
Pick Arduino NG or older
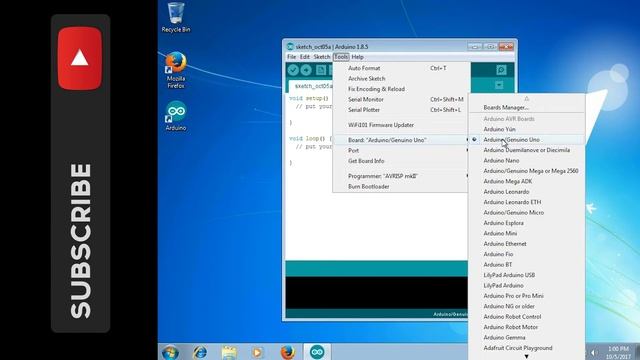pos(527,306)
